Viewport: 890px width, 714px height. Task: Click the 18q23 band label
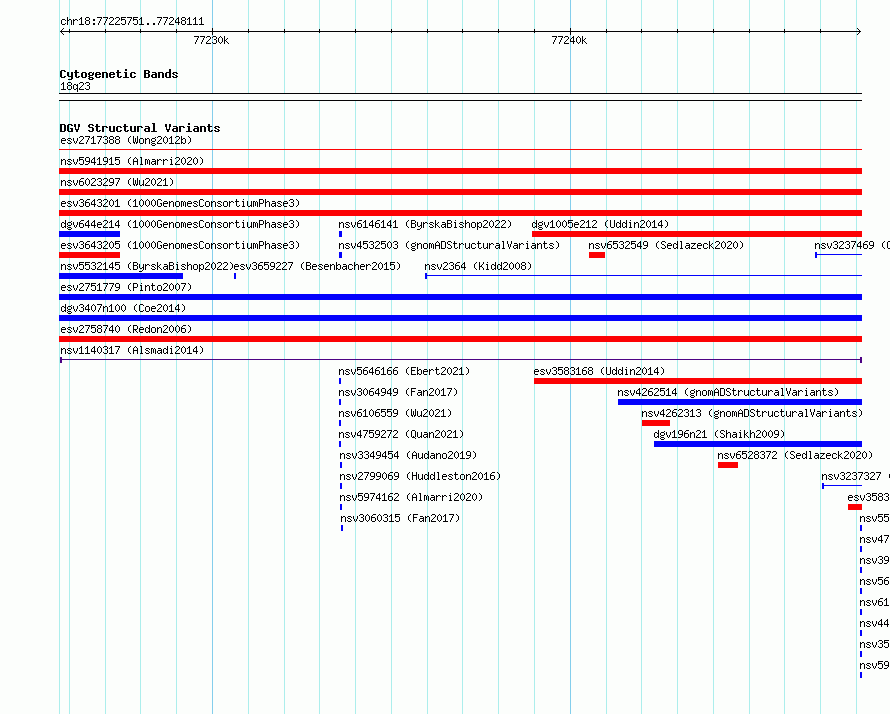[75, 86]
